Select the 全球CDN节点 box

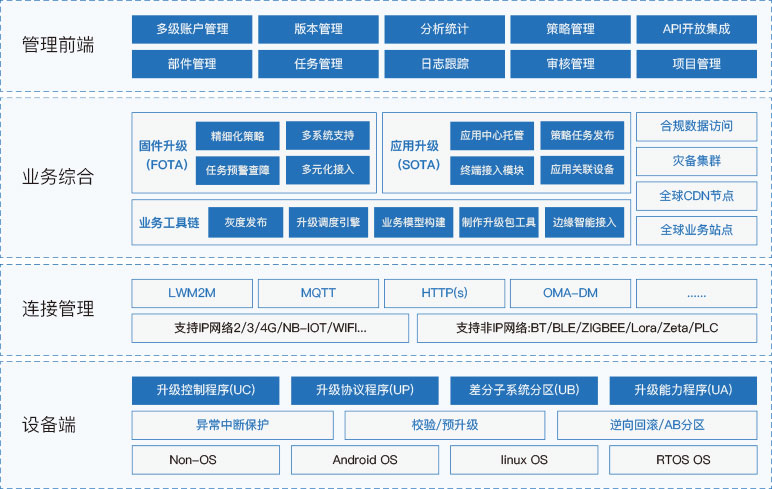pos(696,195)
